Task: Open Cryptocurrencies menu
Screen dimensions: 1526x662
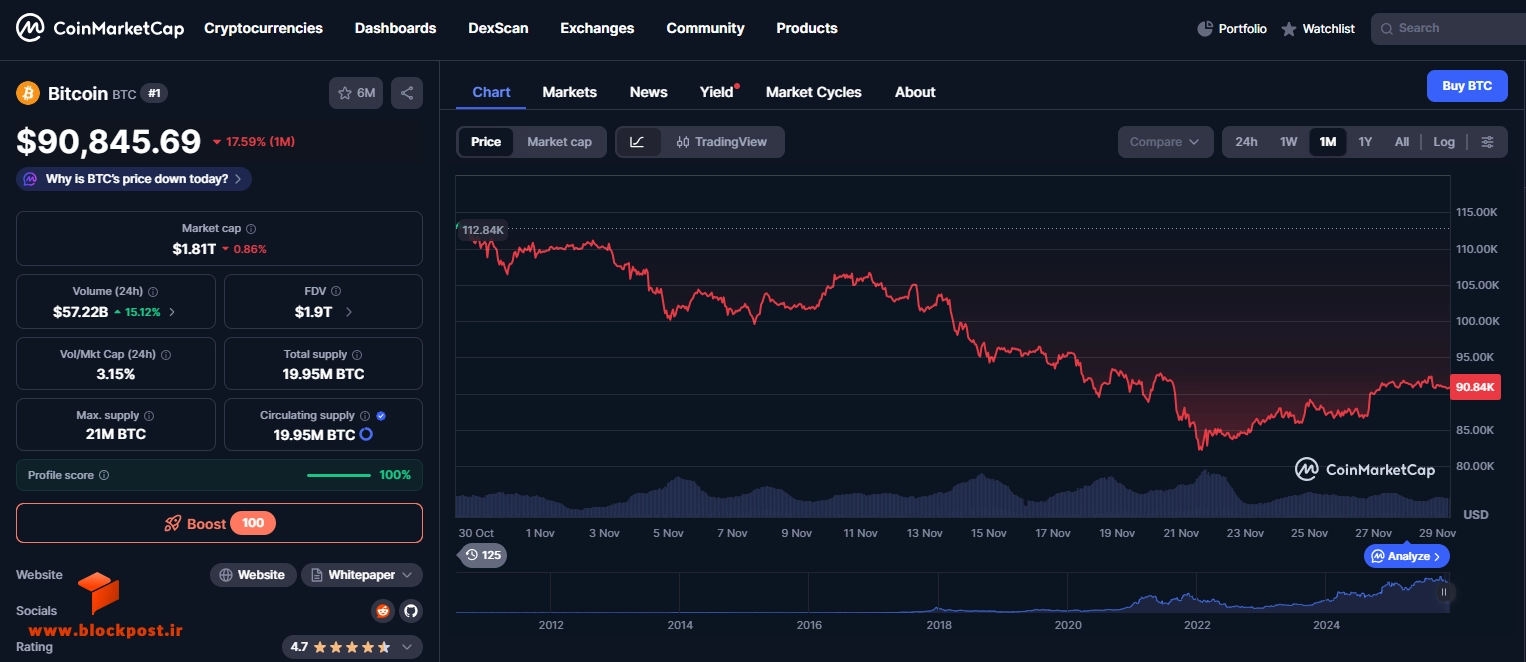Action: click(263, 28)
